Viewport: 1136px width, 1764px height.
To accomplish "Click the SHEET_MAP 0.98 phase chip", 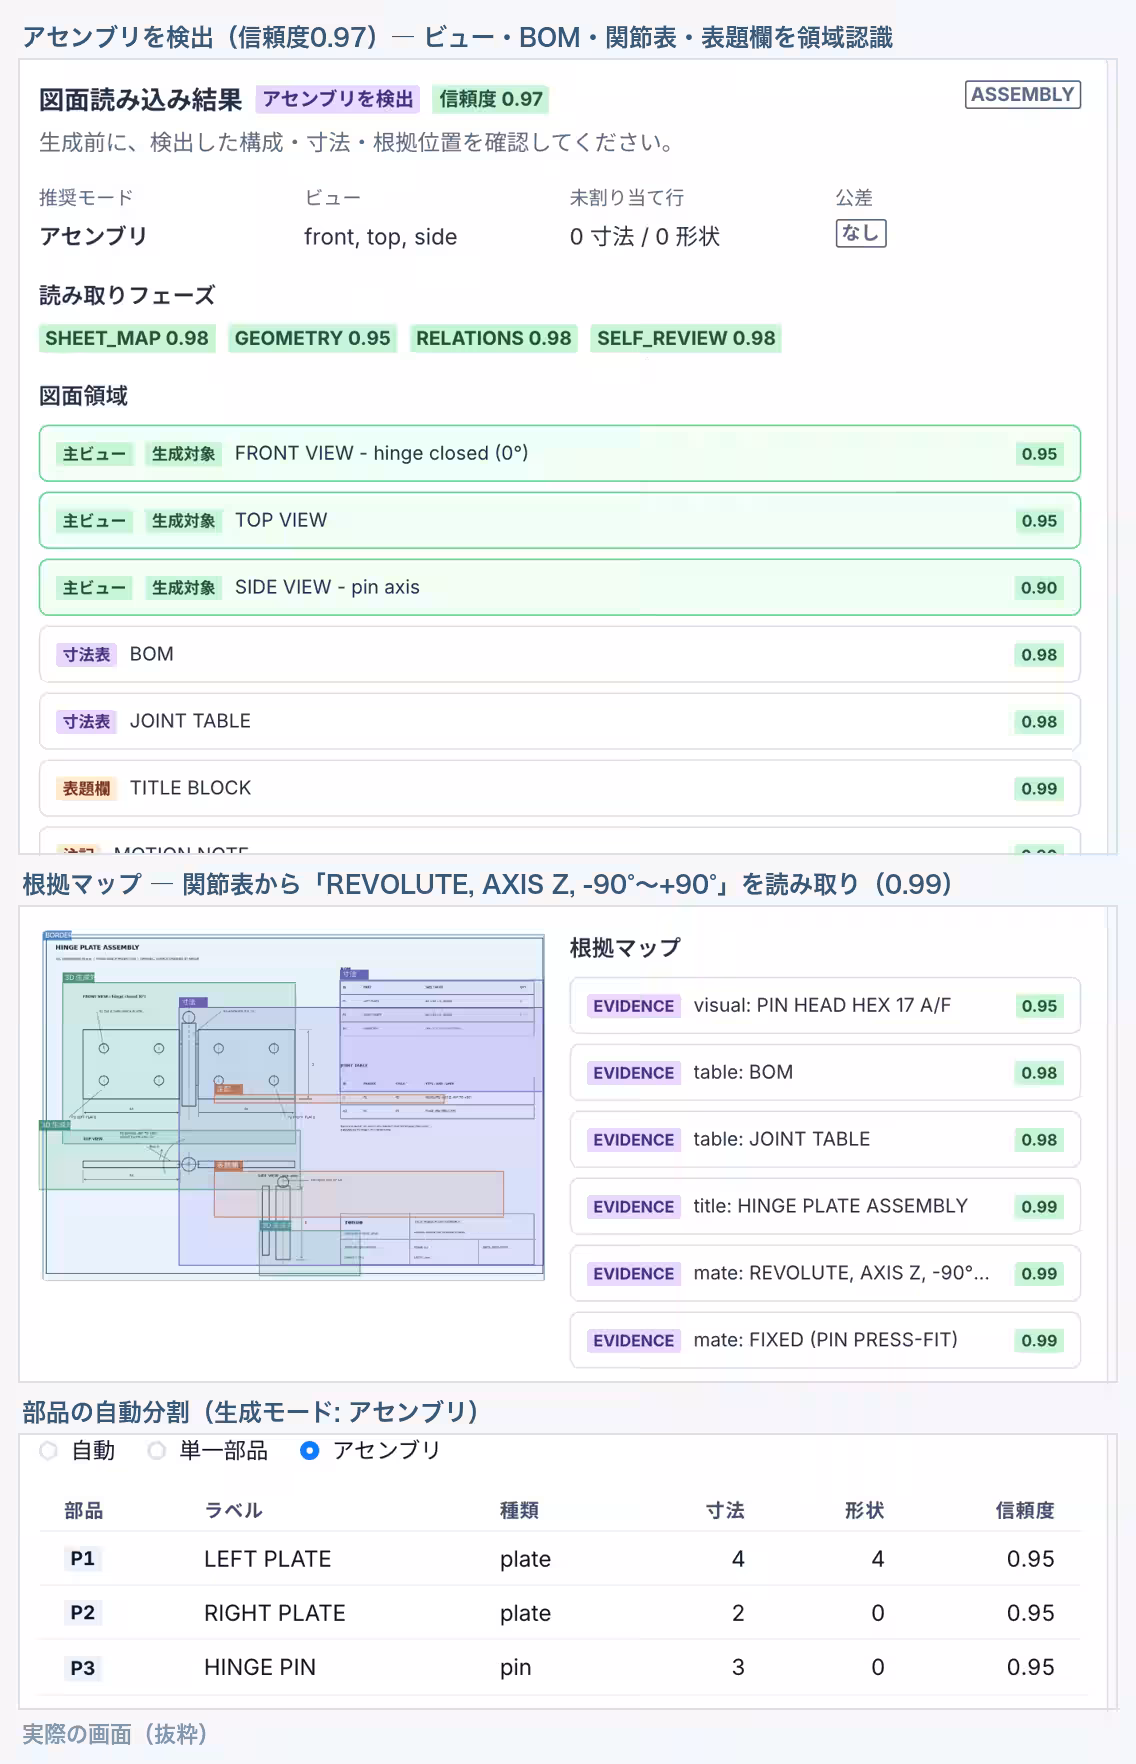I will pyautogui.click(x=127, y=339).
